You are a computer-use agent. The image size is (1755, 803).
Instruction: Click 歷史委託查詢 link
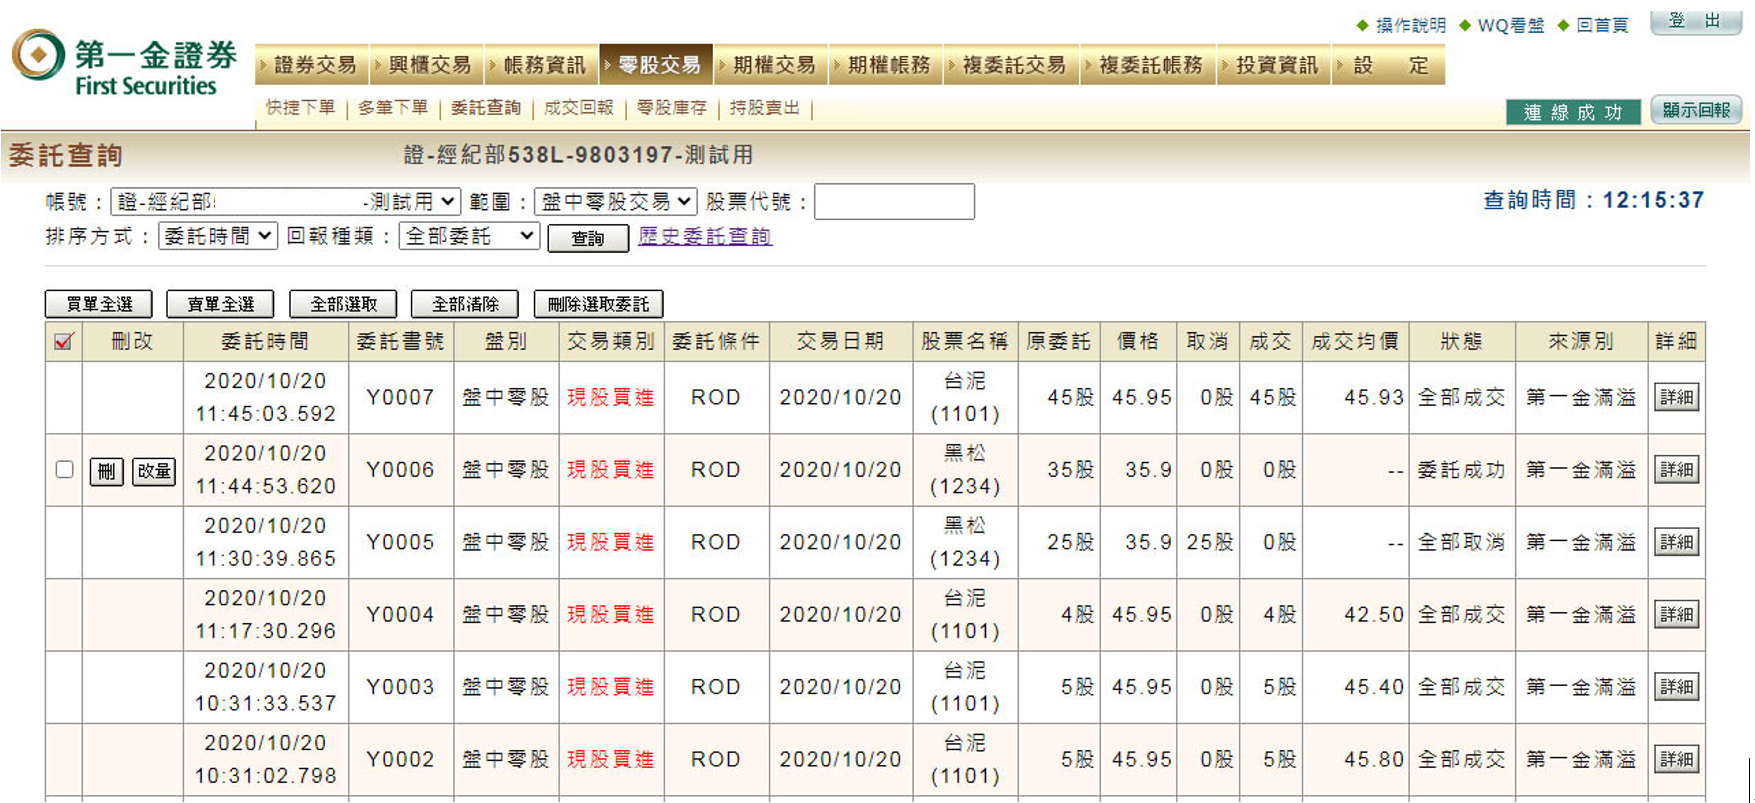coord(705,236)
